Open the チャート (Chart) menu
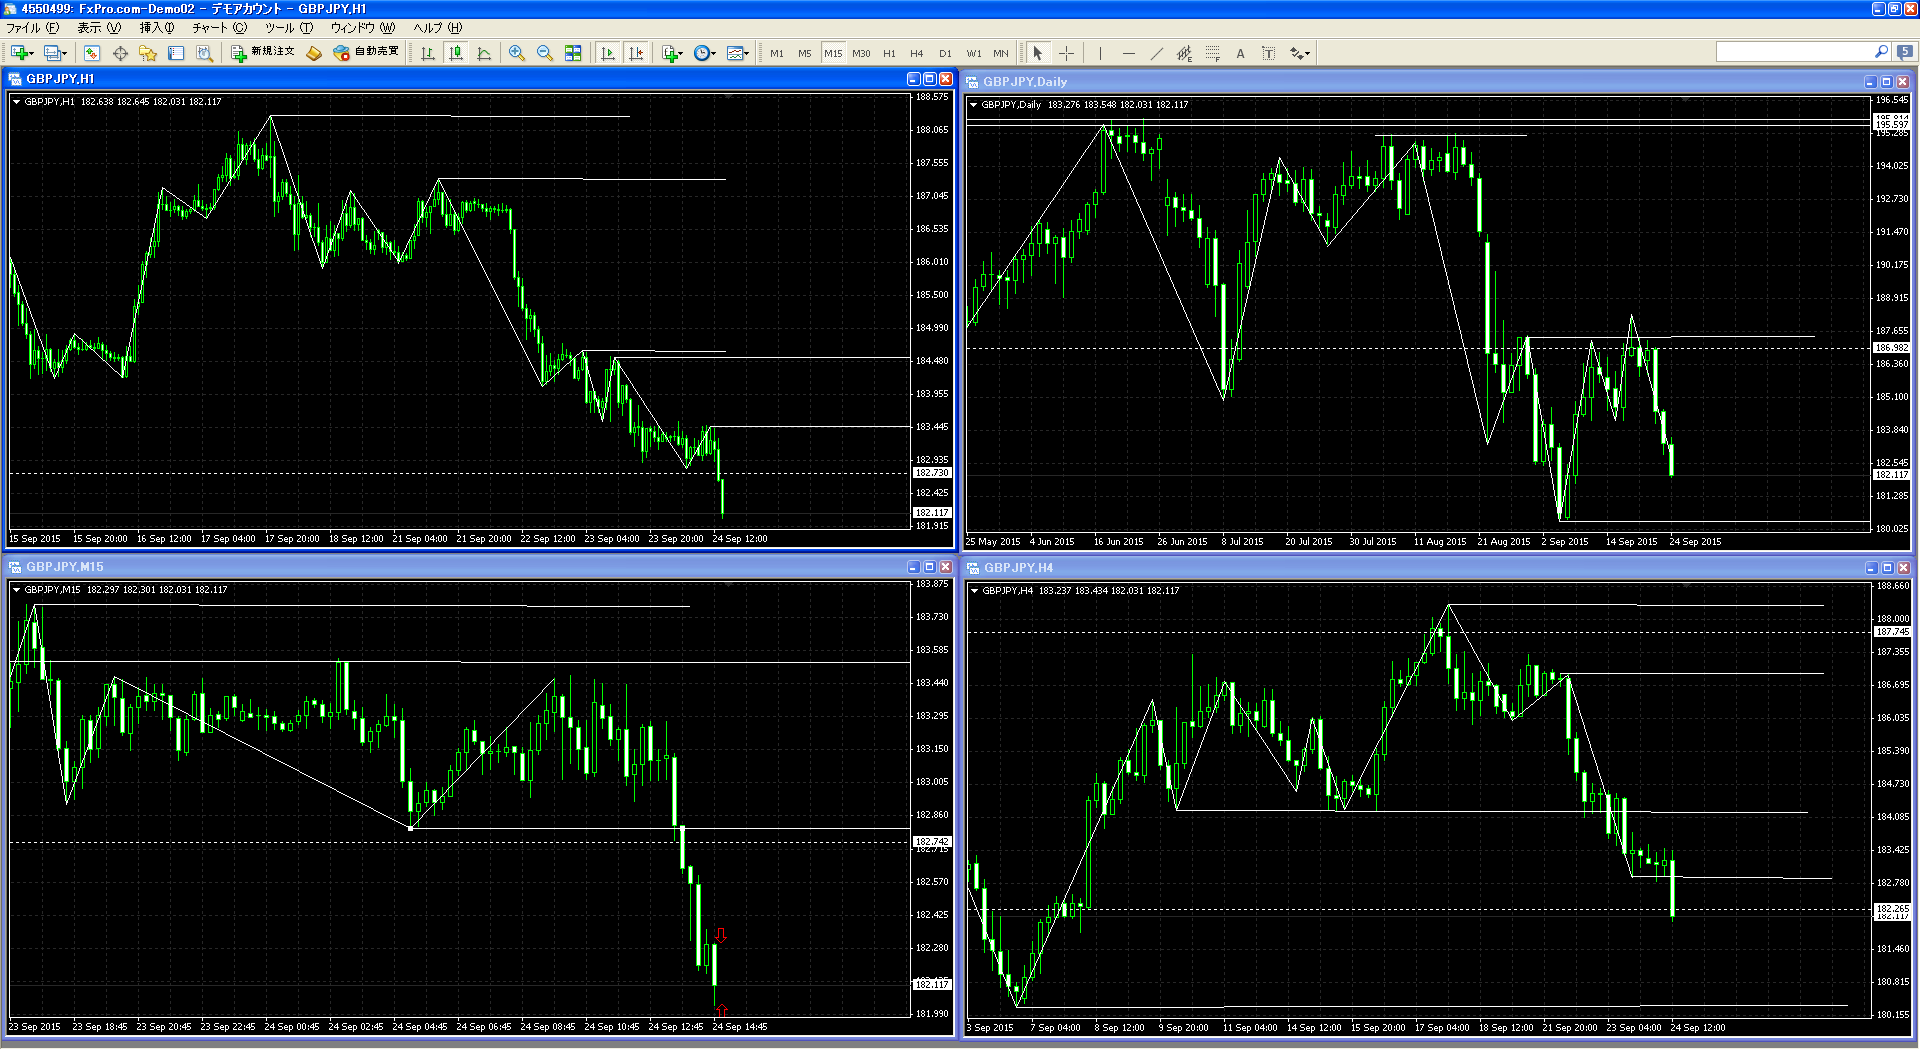This screenshot has width=1920, height=1050. point(219,28)
